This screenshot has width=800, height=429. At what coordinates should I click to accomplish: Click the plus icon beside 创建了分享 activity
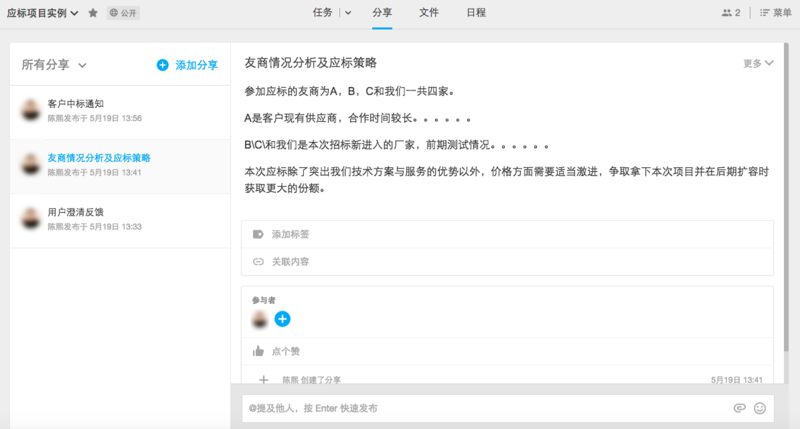coord(263,380)
